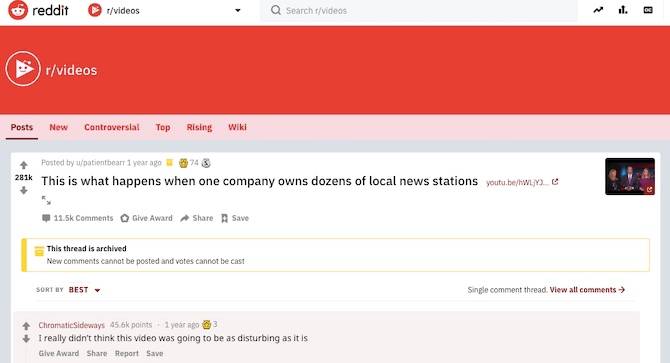Expand the post with the expand arrows icon
Screen dimensions: 670x363
click(46, 200)
